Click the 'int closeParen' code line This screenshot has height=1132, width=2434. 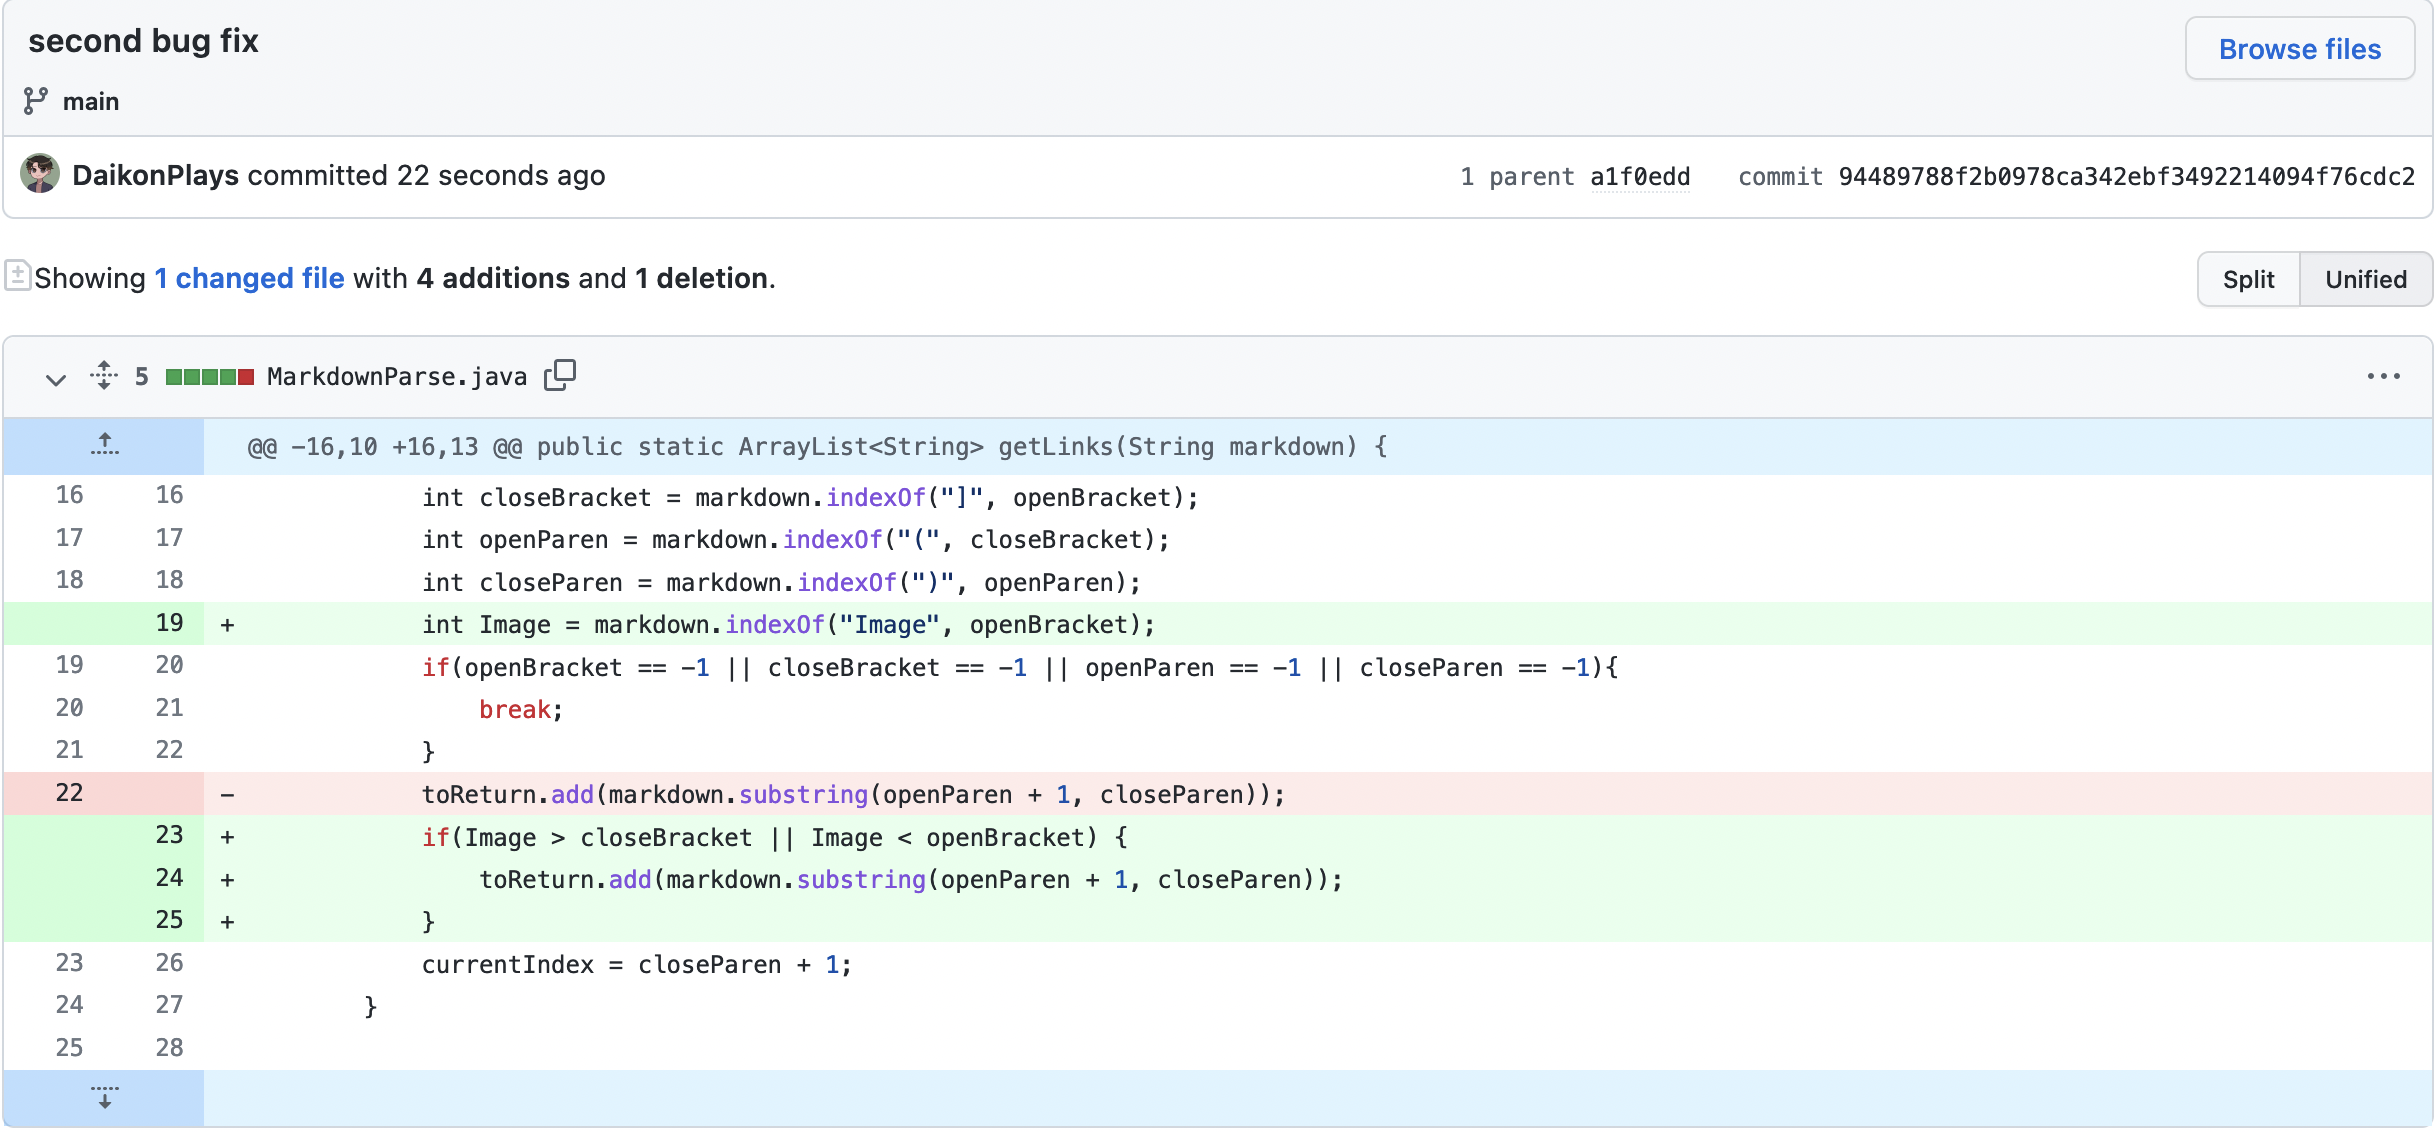781,583
